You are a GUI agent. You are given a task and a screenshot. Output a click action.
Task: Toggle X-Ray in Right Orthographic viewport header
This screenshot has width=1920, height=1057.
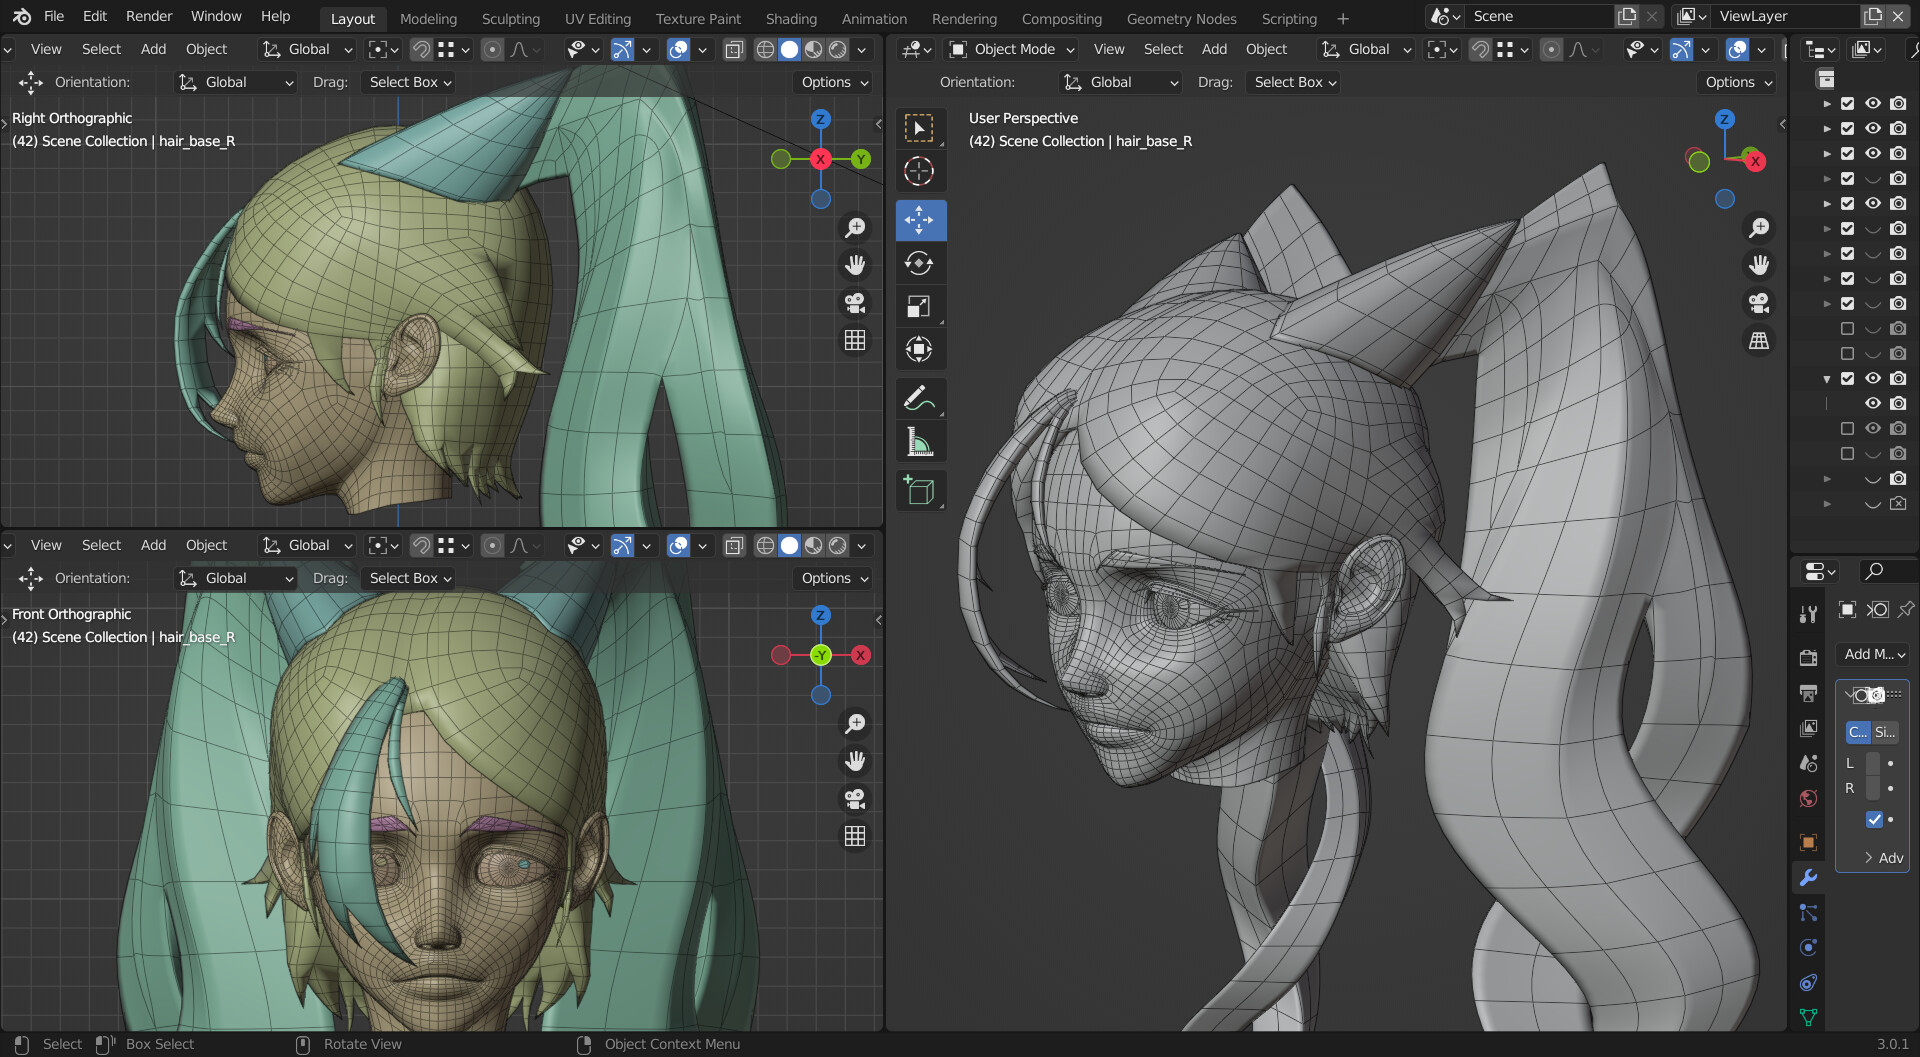click(x=734, y=49)
